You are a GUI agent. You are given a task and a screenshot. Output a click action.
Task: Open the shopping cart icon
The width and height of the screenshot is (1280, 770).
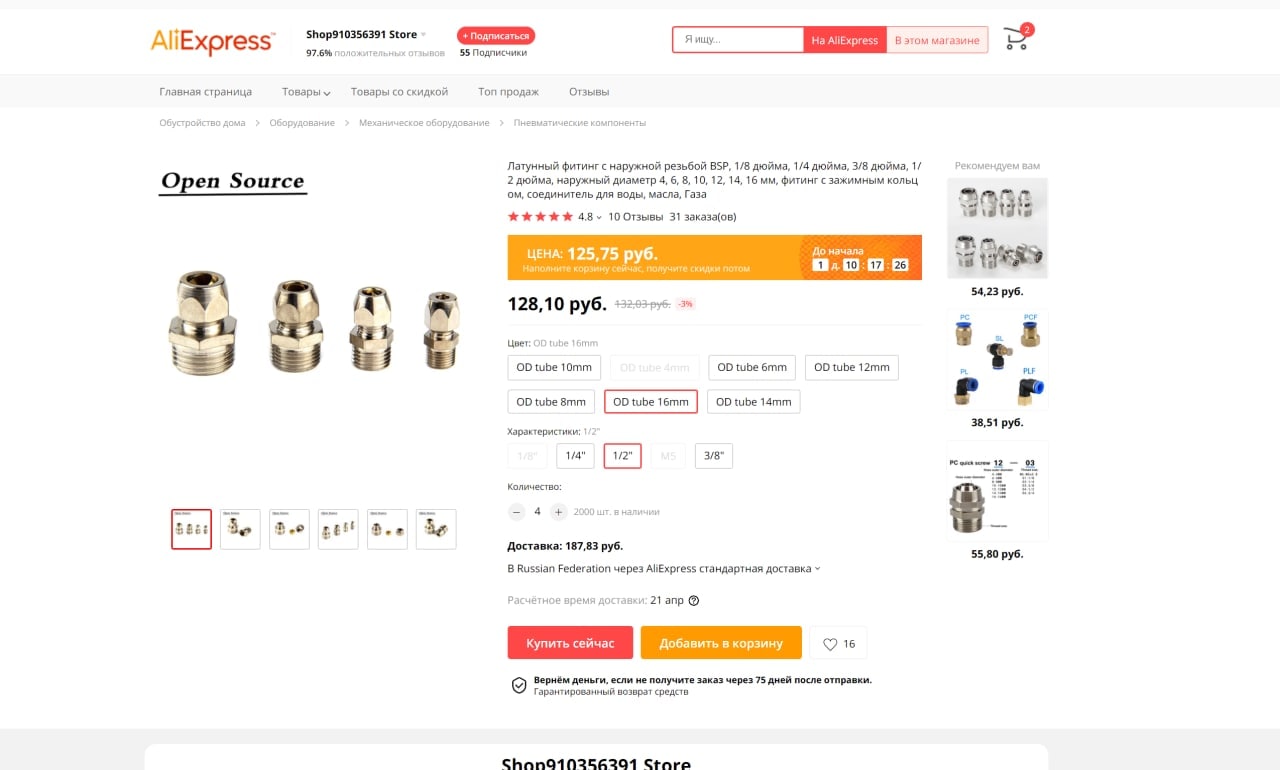pos(1016,39)
